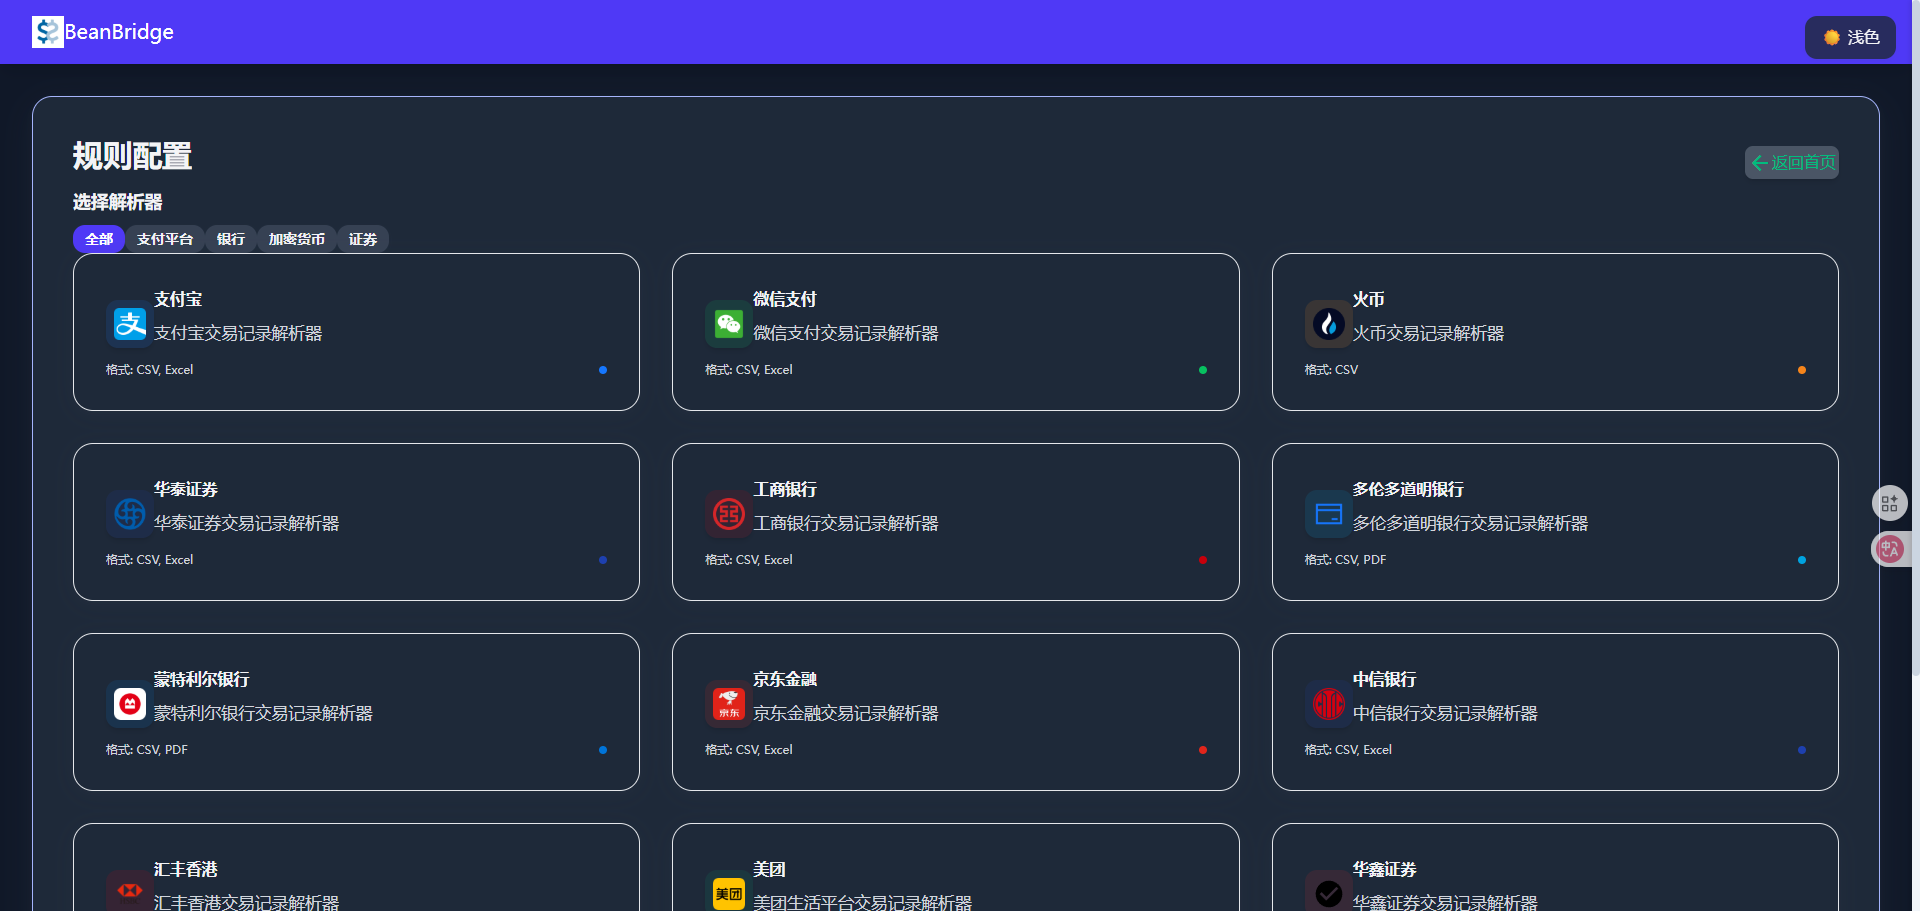Click the 多伦多道明银行 card title
The height and width of the screenshot is (911, 1920).
tap(1408, 489)
